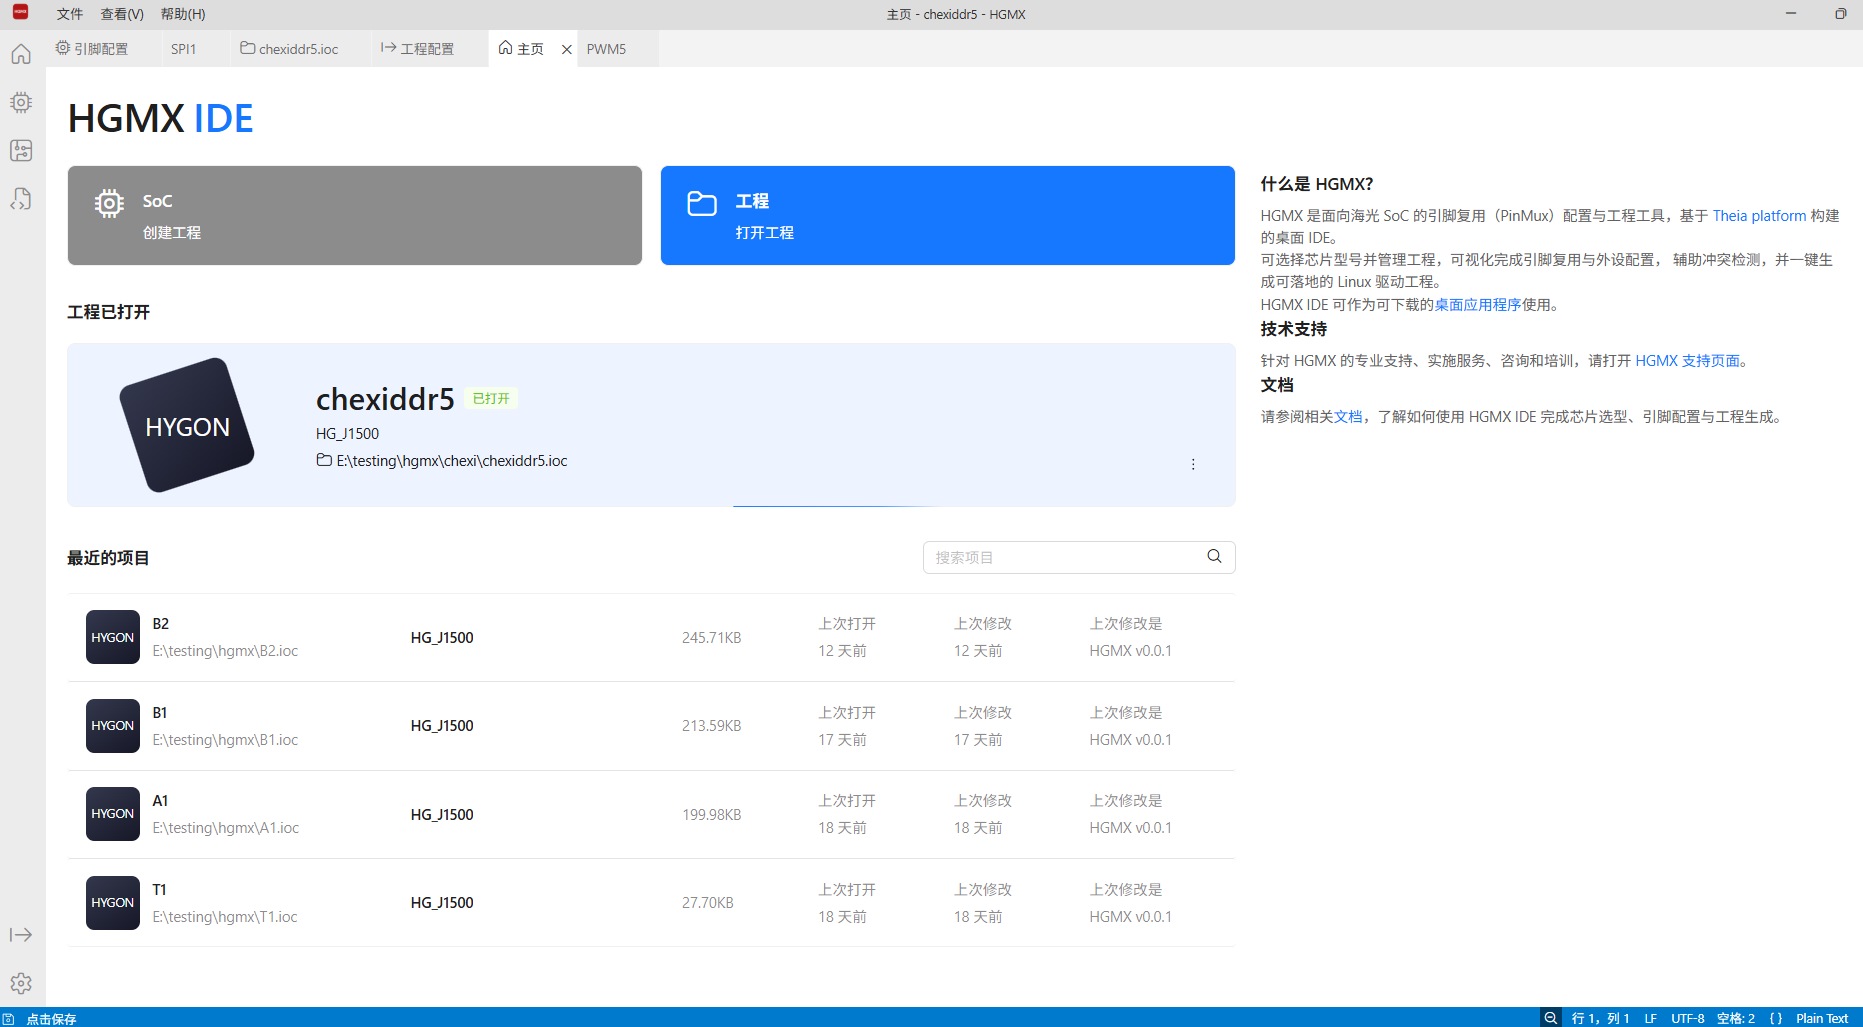Click the export arrow icon in sidebar
Viewport: 1863px width, 1027px height.
[x=21, y=935]
